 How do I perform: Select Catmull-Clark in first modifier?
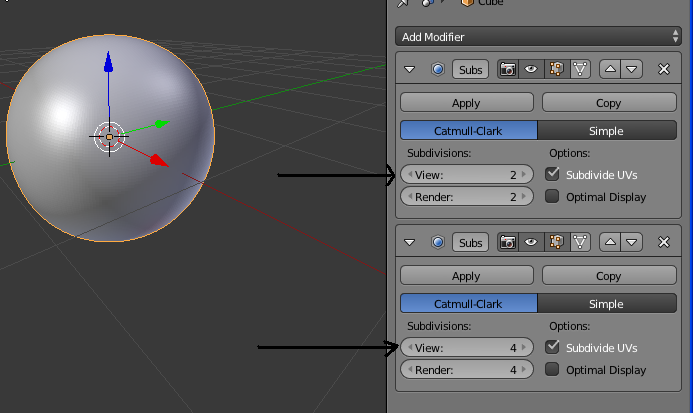(468, 130)
